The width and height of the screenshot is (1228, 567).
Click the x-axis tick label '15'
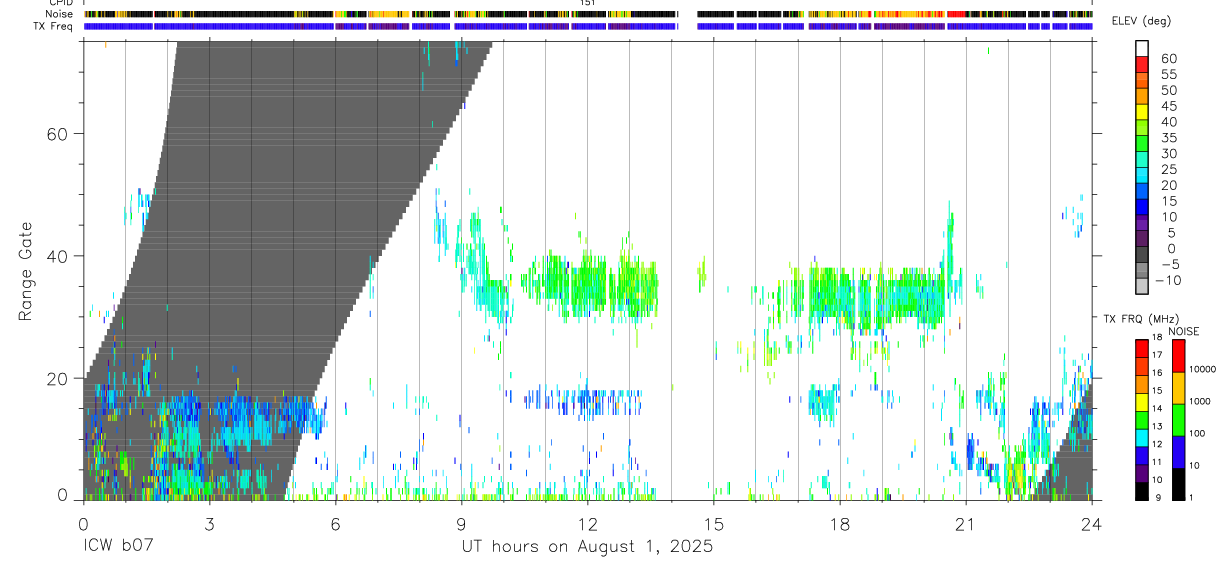pos(713,523)
